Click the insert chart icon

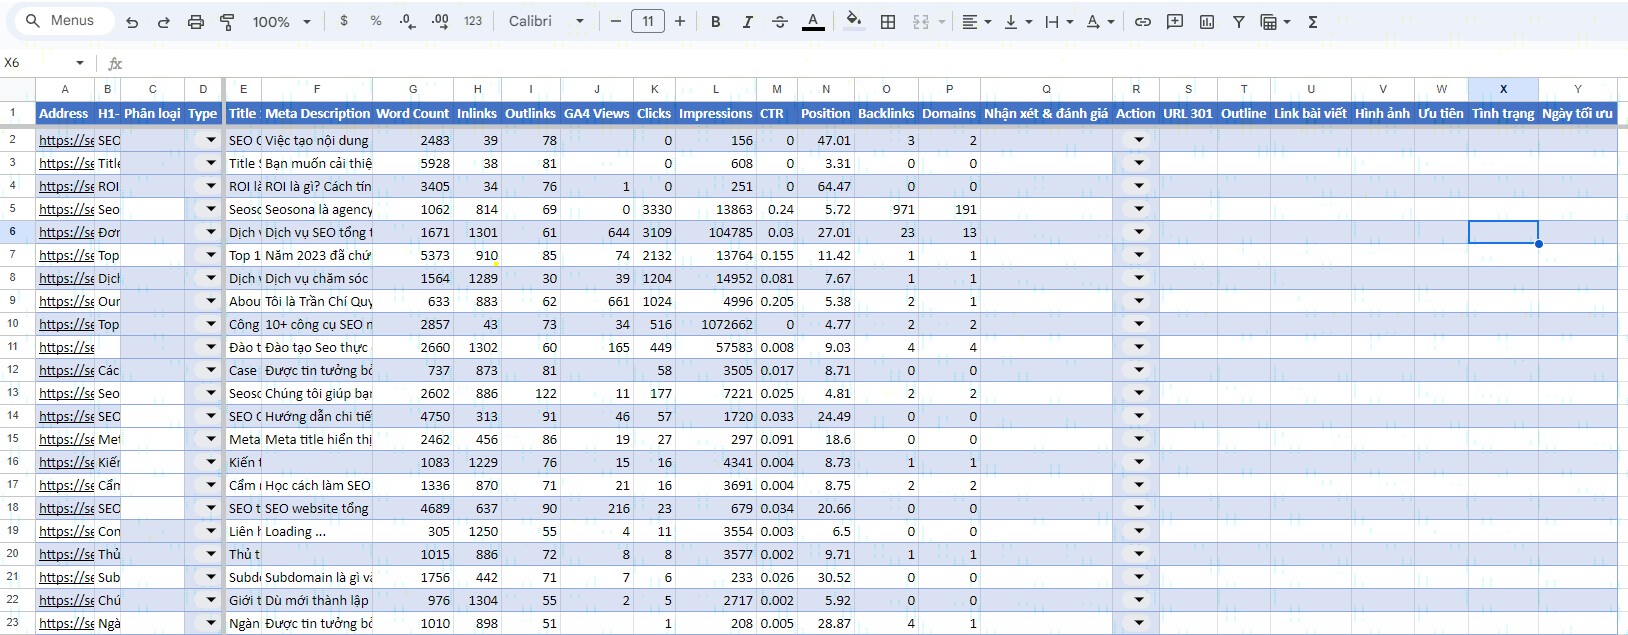[1207, 21]
